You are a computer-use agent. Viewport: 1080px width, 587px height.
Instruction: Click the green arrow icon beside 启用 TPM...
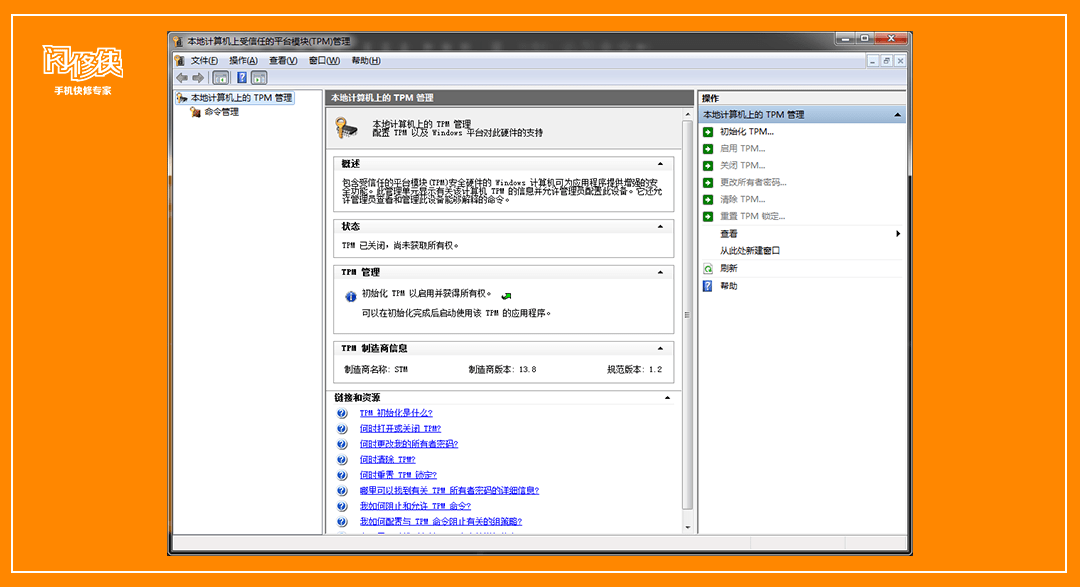tap(708, 149)
